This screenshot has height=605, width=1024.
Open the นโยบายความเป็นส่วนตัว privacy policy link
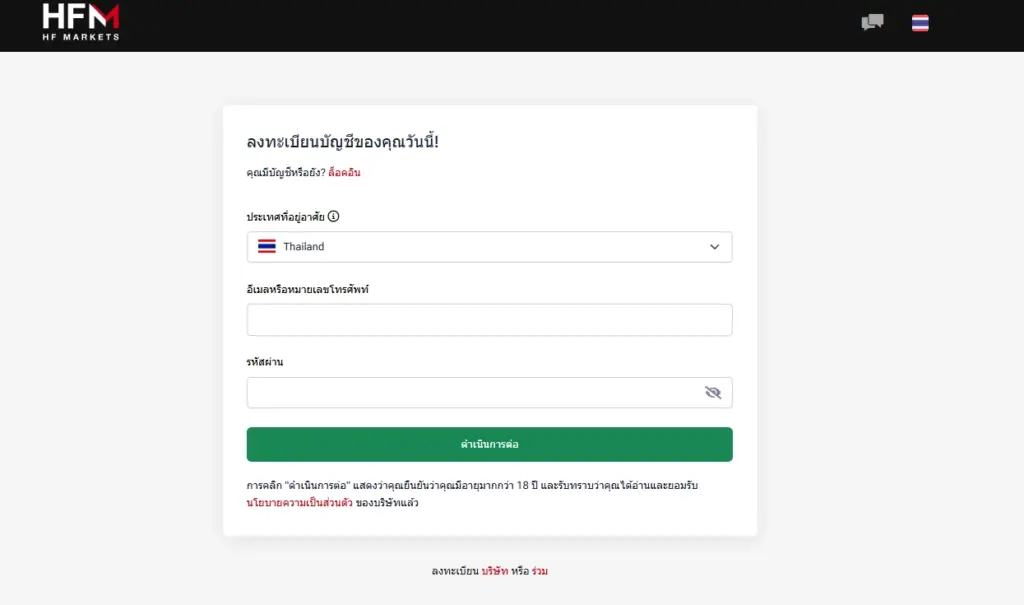(x=300, y=503)
